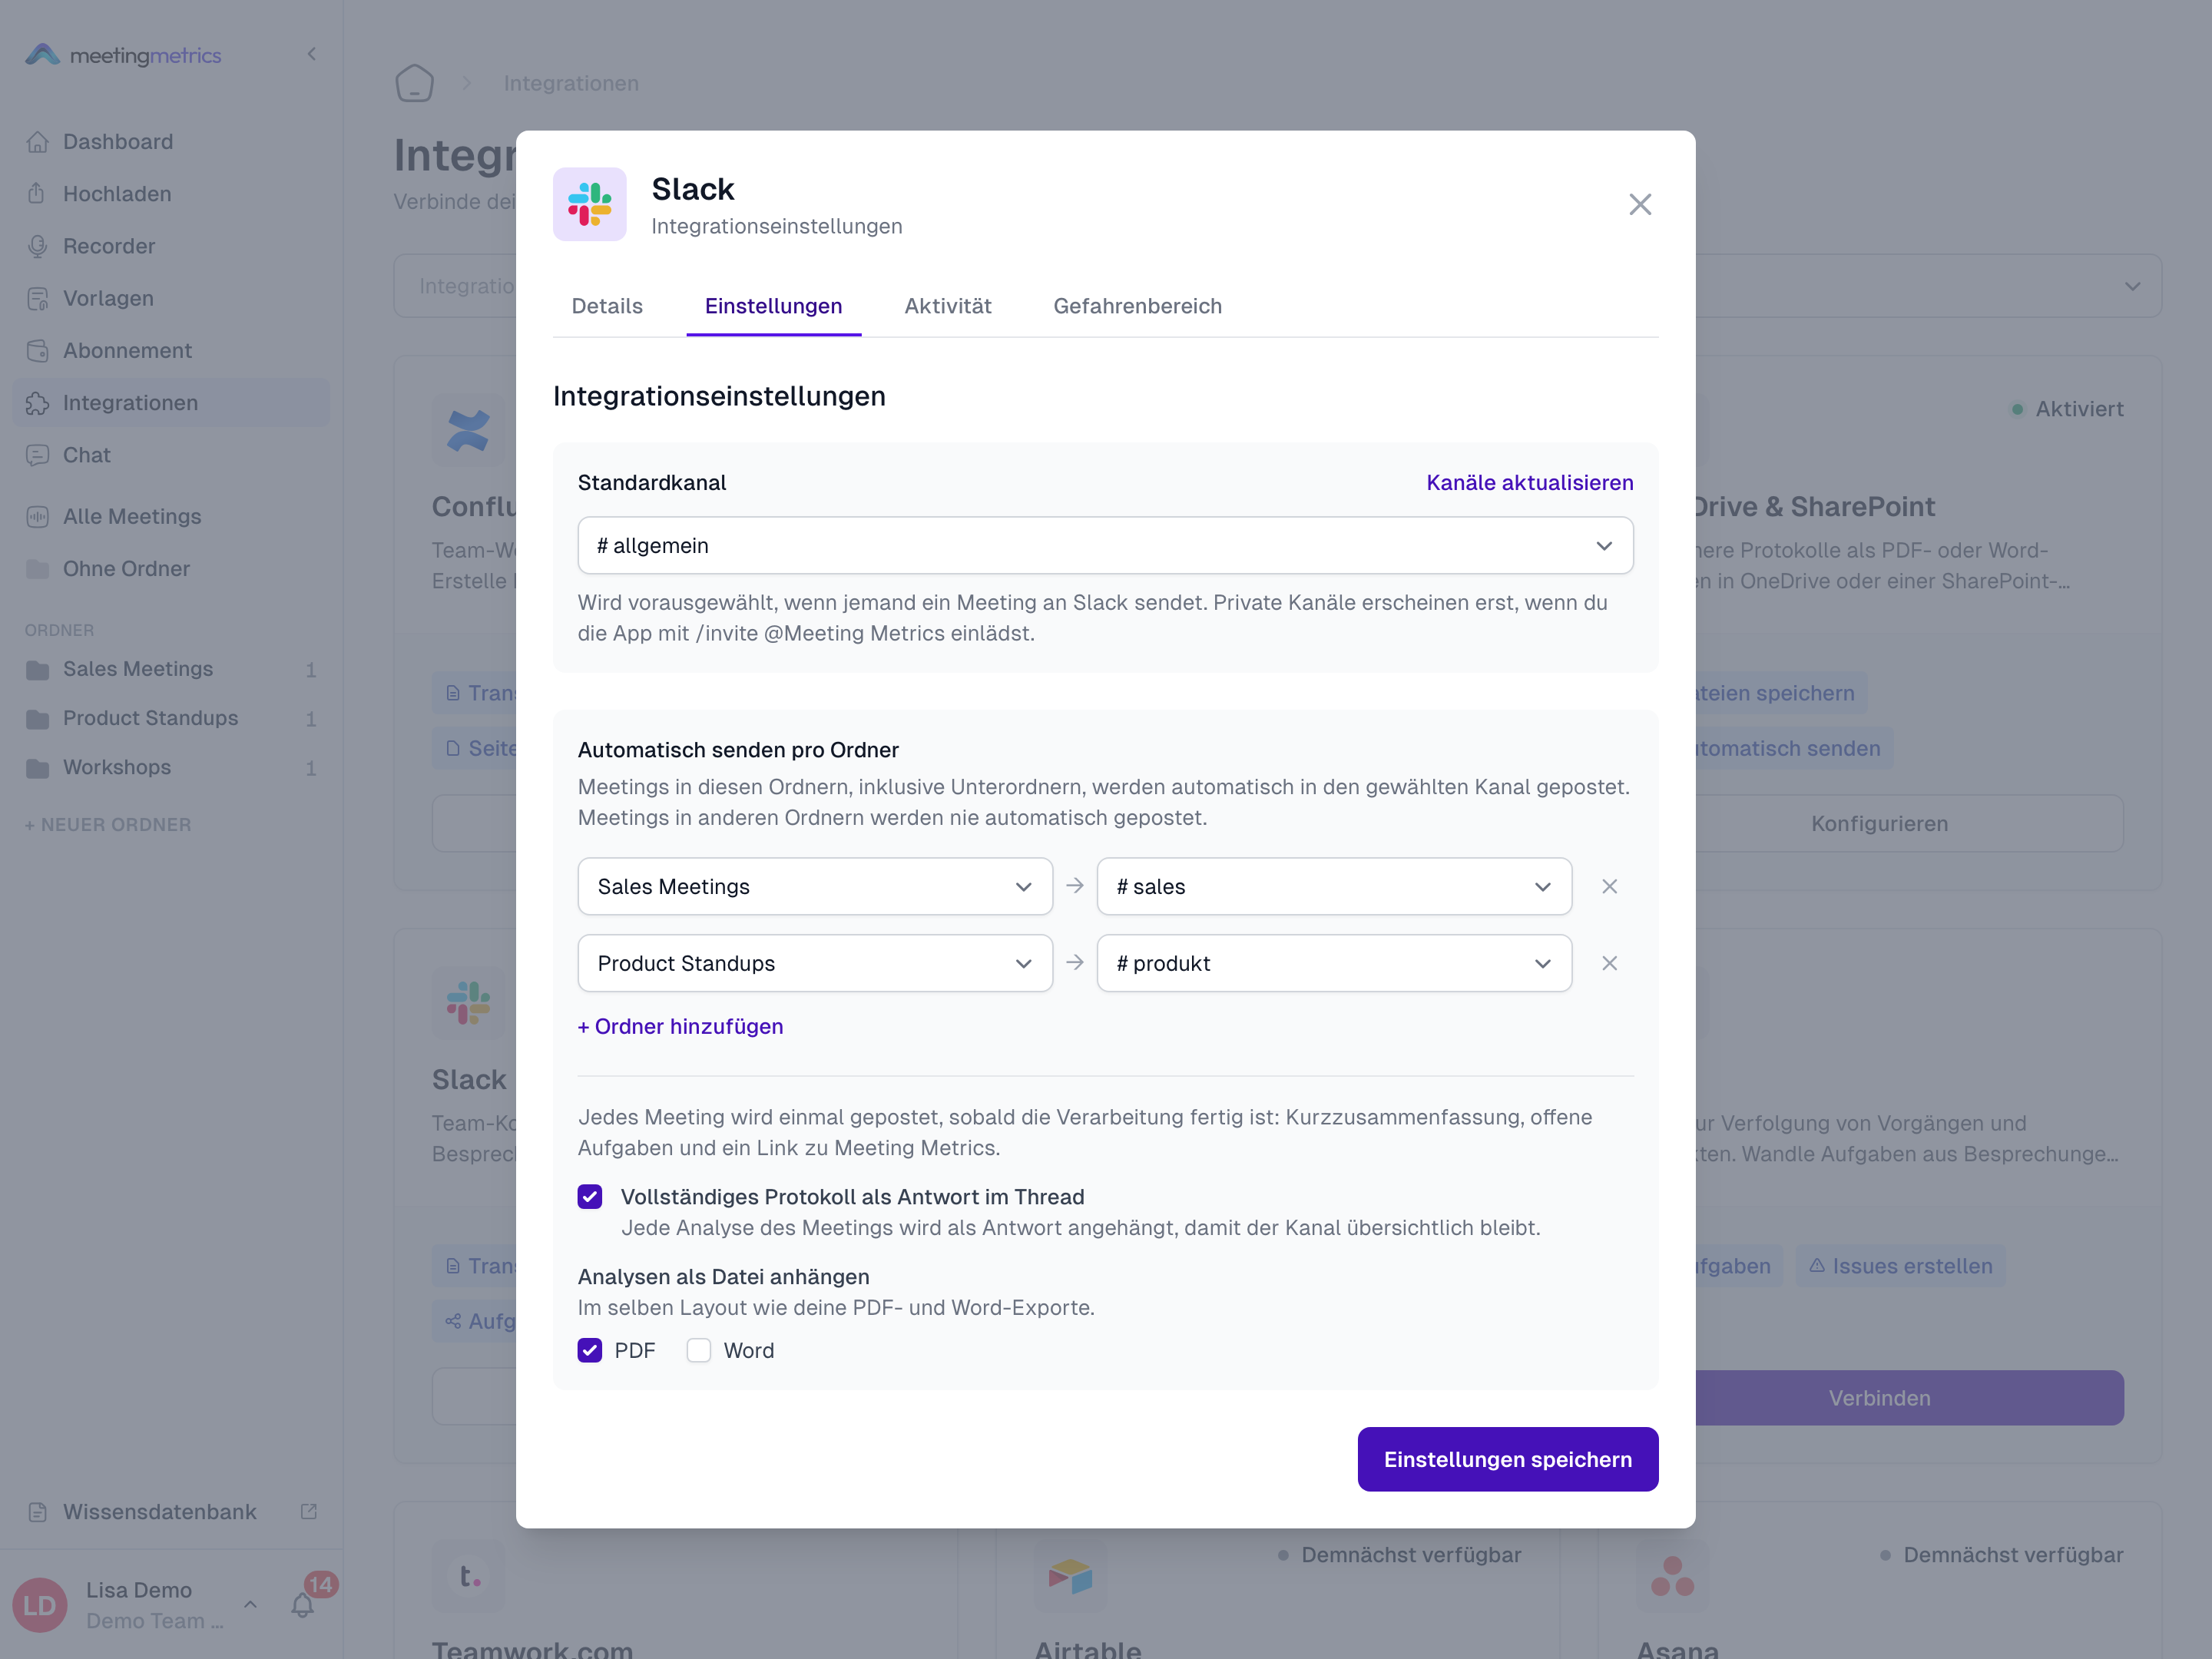Open the Standardkanal dropdown showing # allgemein

(1105, 545)
